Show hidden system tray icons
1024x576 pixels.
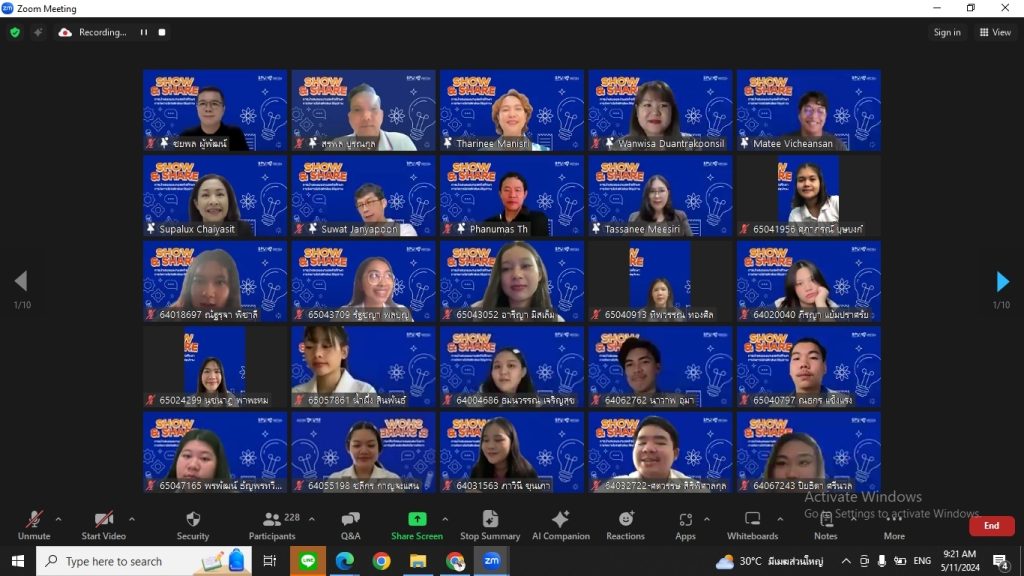(846, 561)
